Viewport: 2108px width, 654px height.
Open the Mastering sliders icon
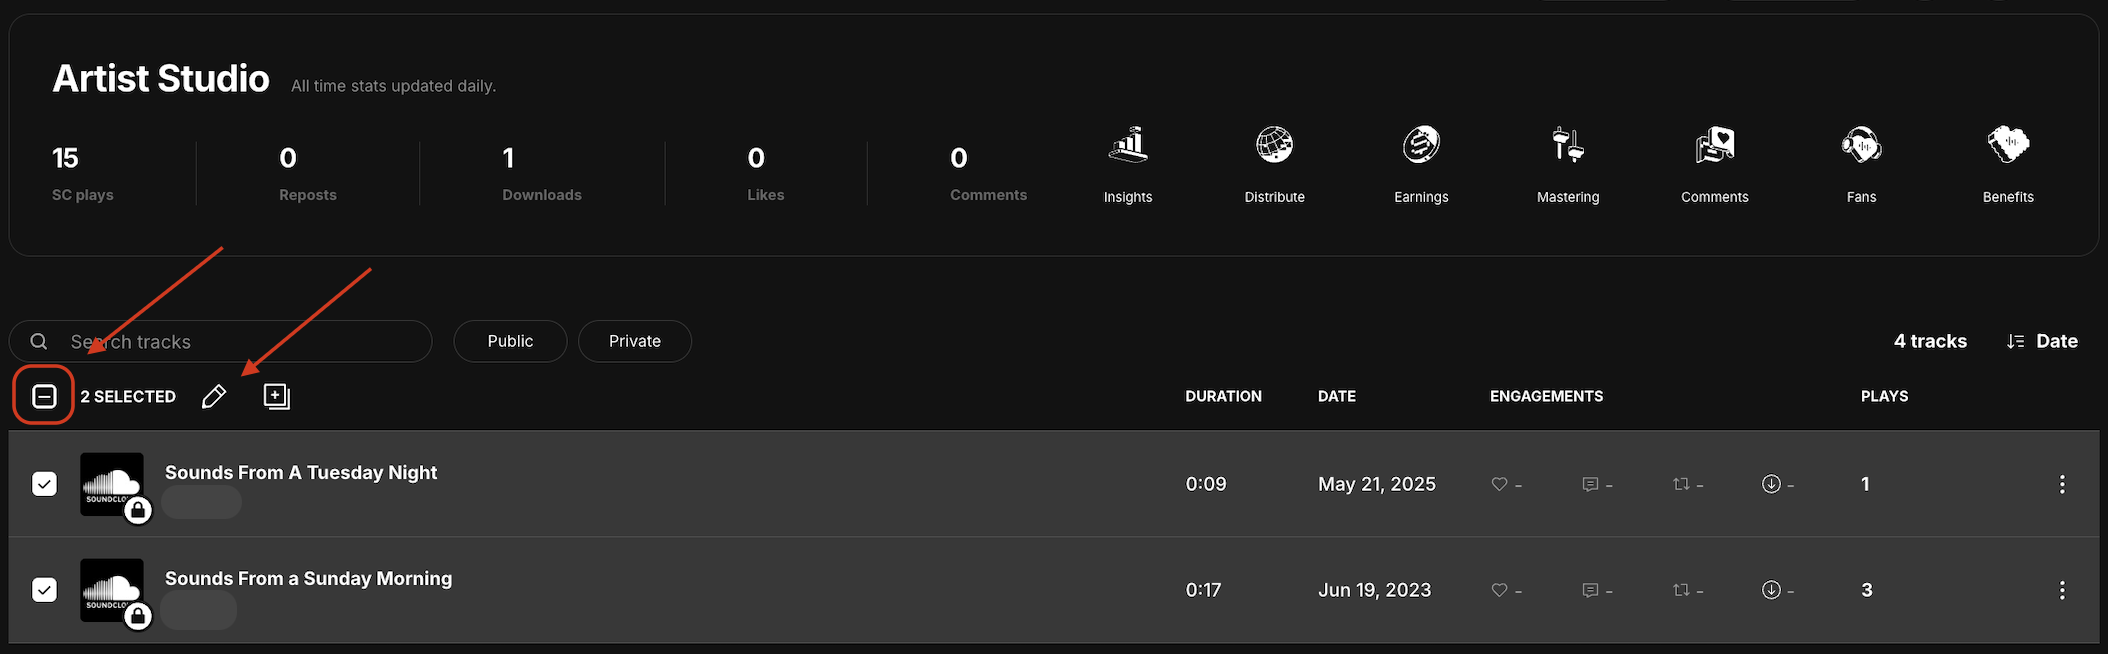click(1567, 146)
